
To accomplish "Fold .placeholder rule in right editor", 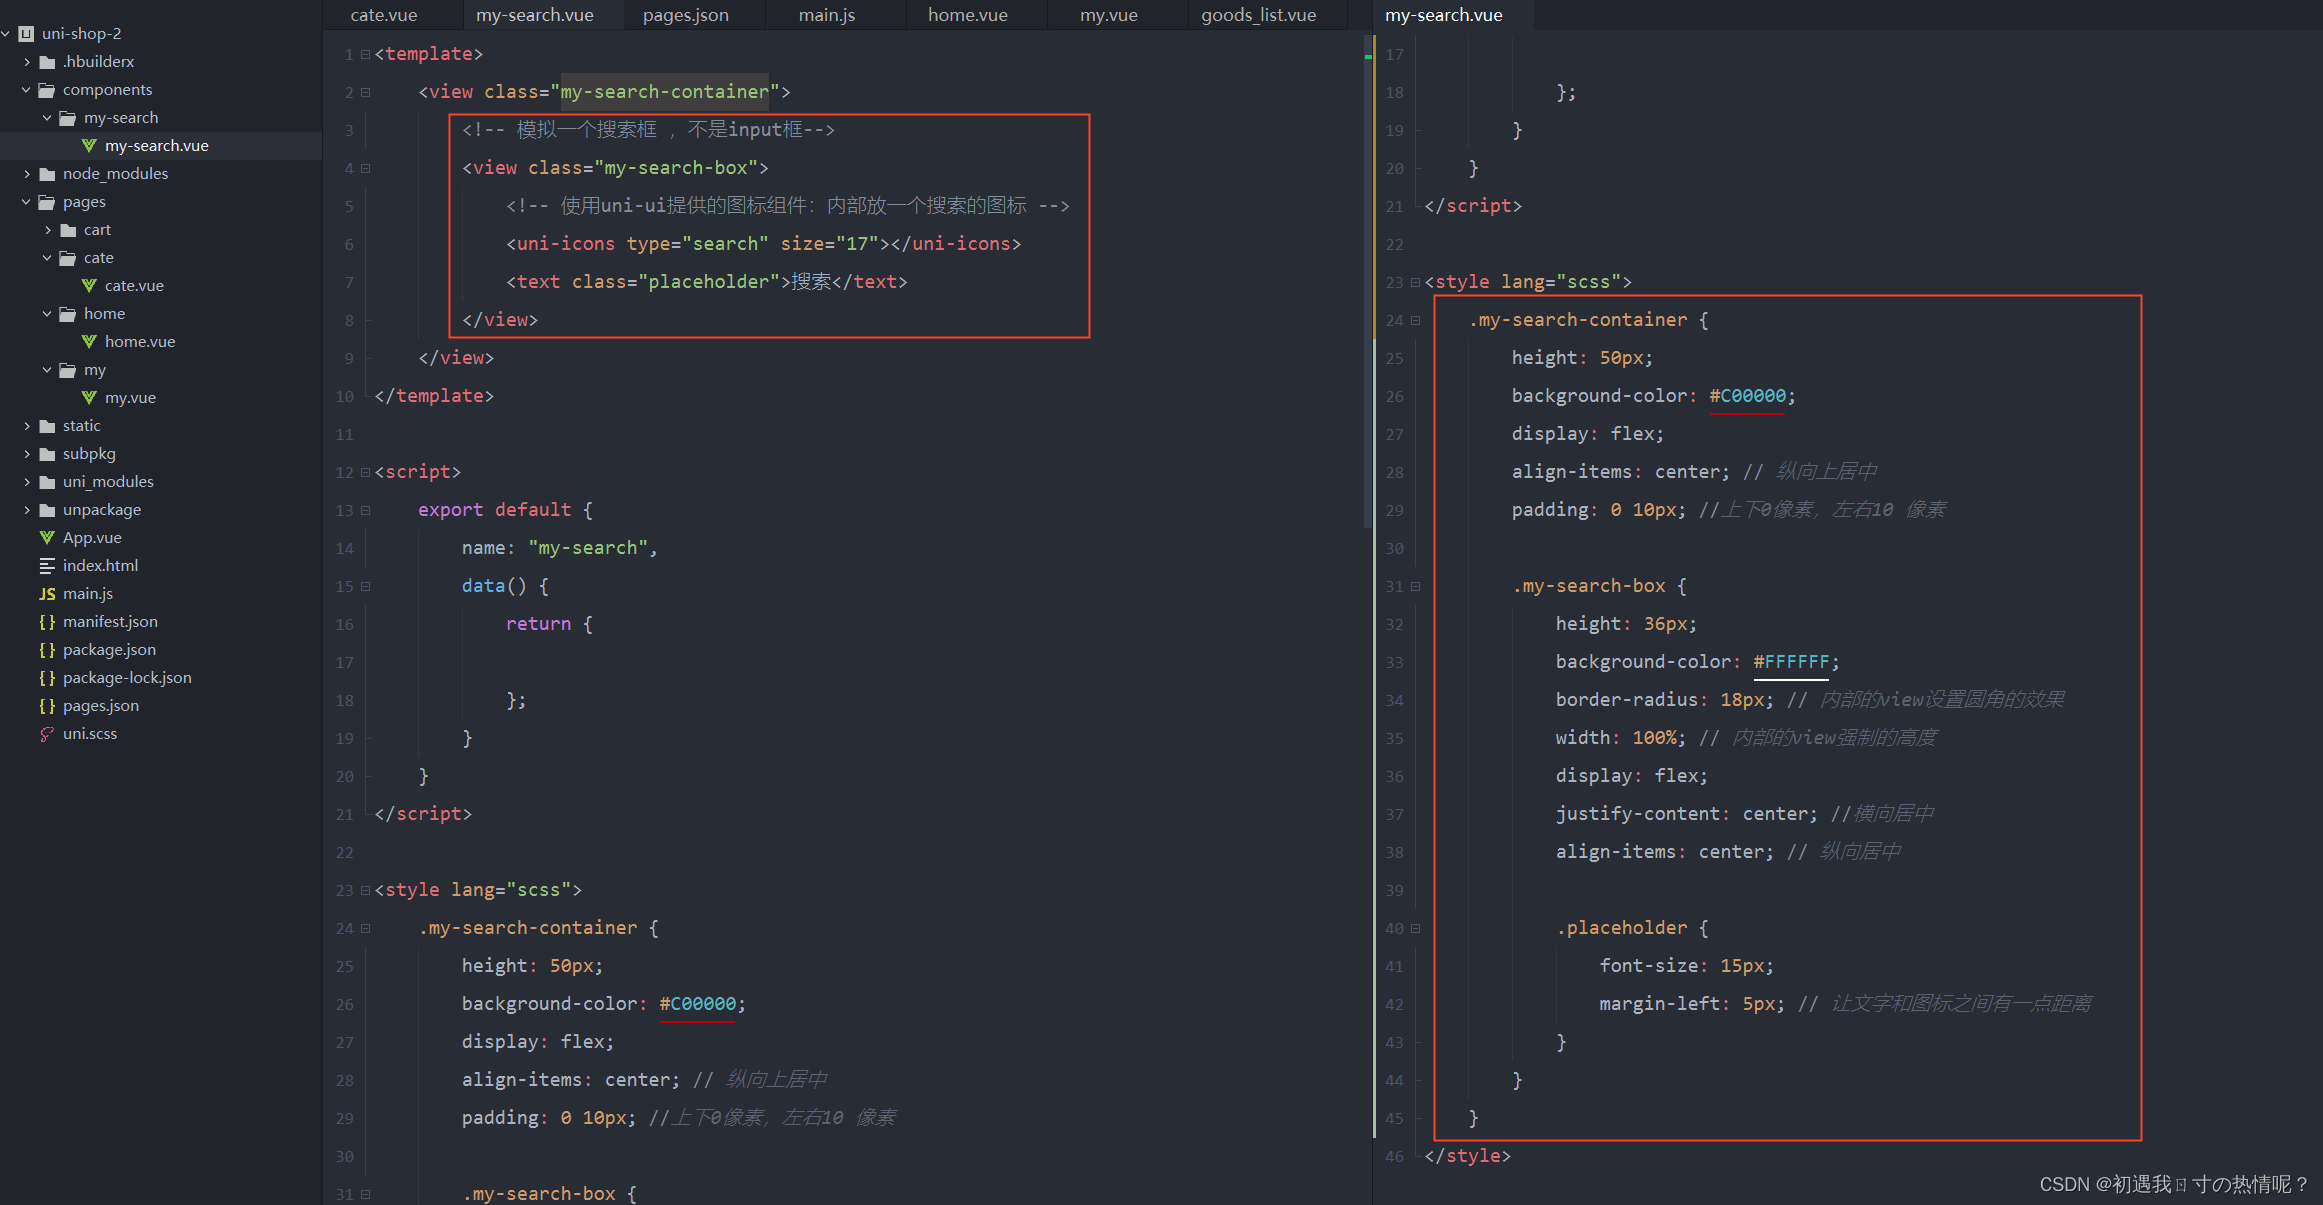I will click(x=1415, y=928).
